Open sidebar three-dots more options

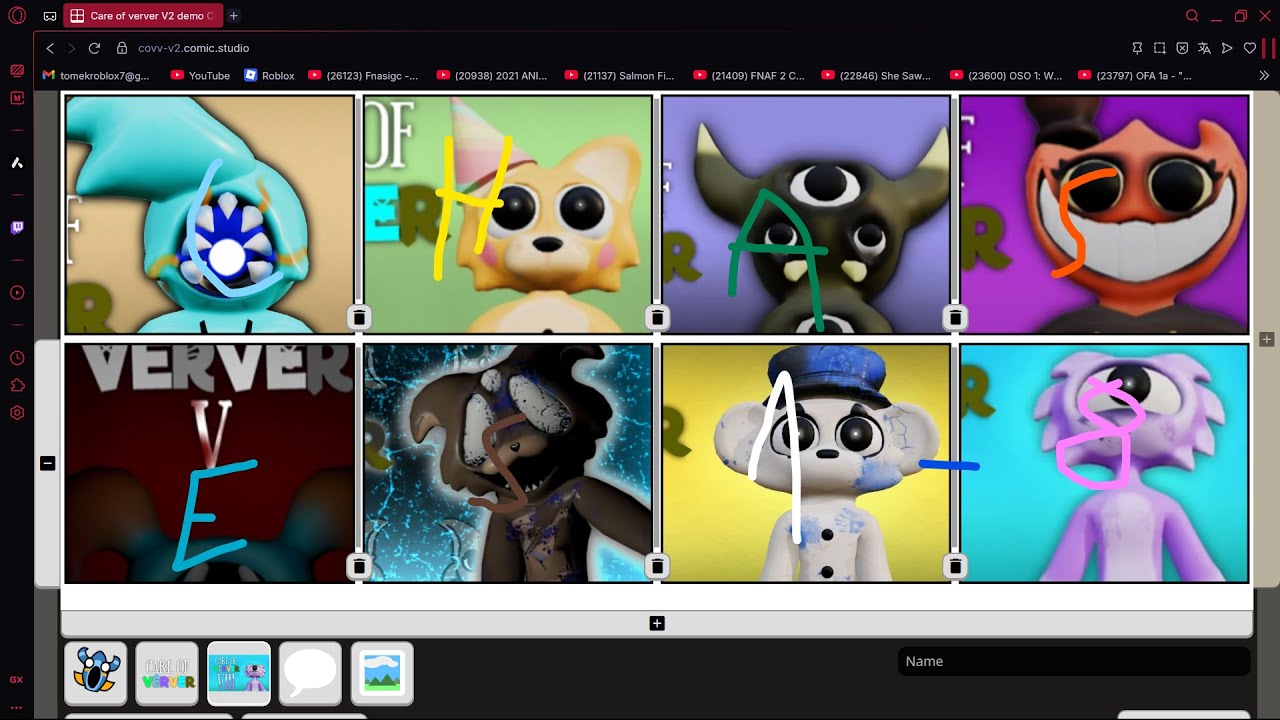pyautogui.click(x=16, y=707)
